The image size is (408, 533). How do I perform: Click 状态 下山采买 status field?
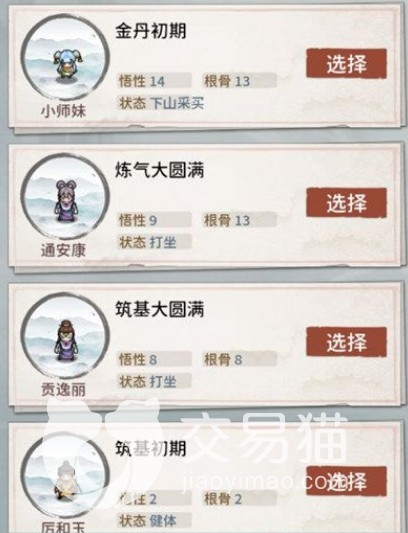(x=162, y=103)
